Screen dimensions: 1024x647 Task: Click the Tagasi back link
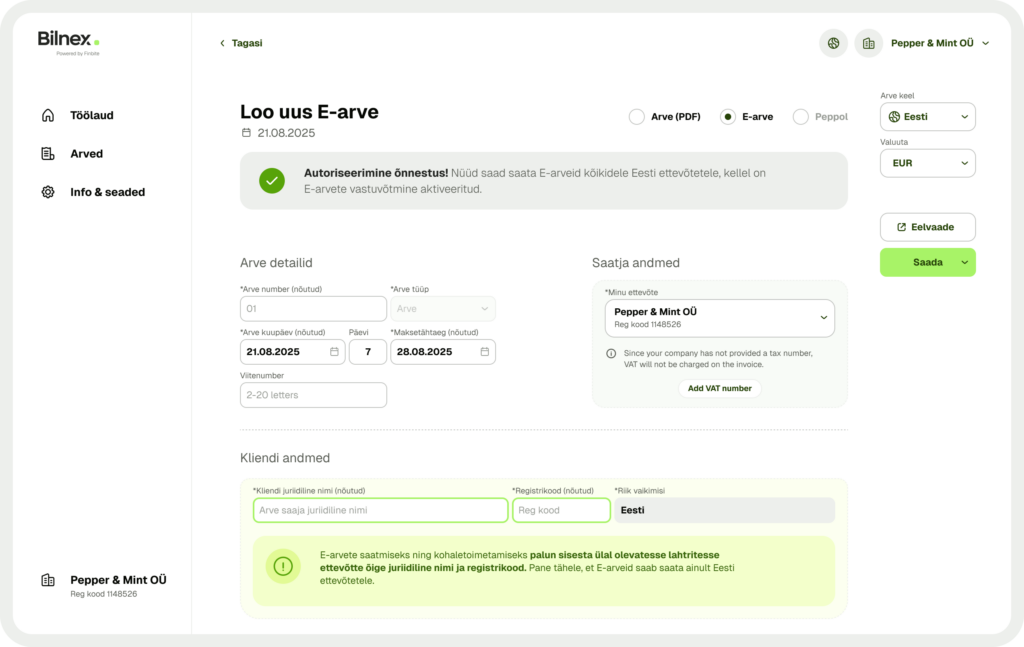pyautogui.click(x=241, y=43)
